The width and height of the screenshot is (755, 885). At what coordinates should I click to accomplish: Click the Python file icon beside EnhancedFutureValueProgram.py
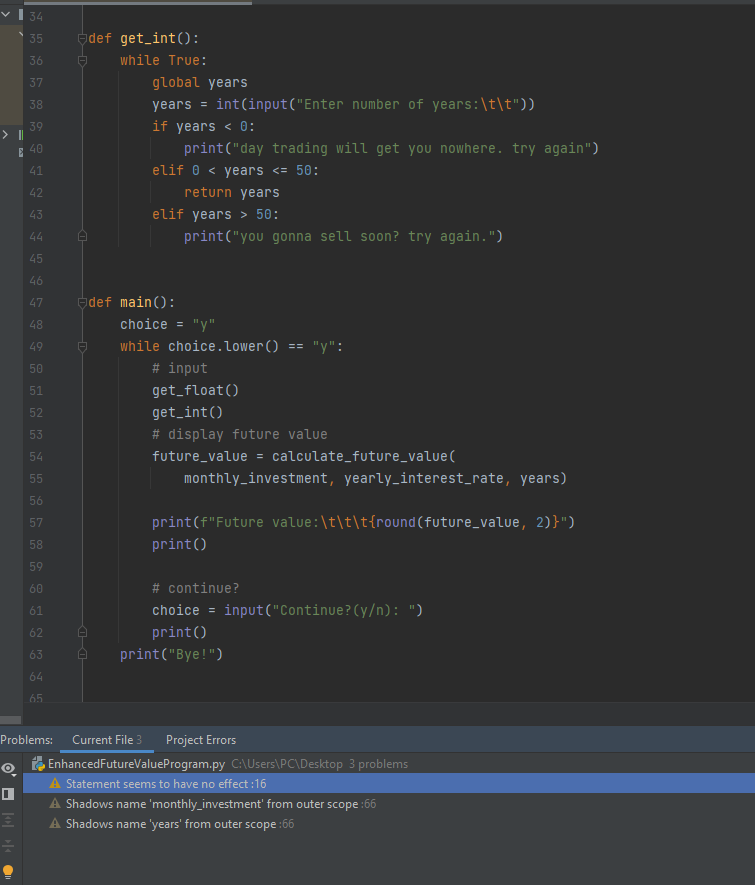tap(38, 764)
